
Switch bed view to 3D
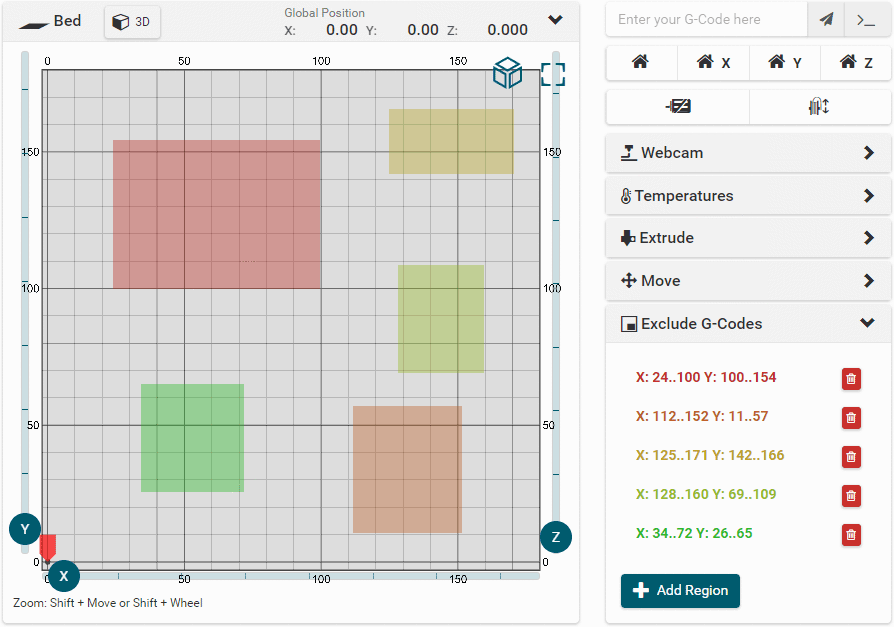(x=132, y=22)
